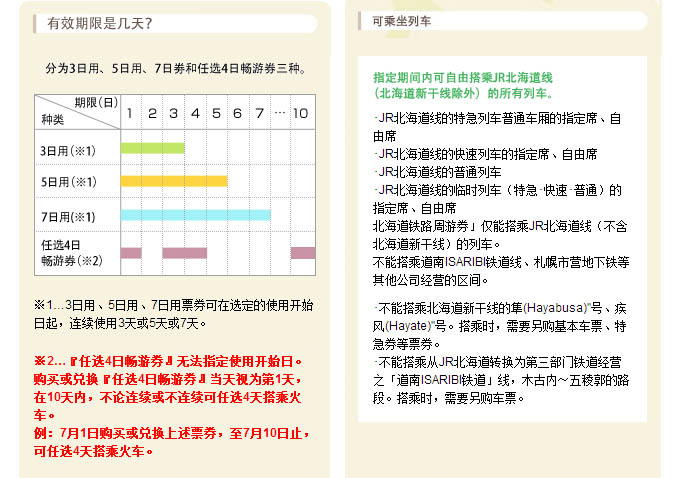The height and width of the screenshot is (478, 682).
Task: Click the 任选4日畅游券(※2) row label
Action: coord(72,253)
